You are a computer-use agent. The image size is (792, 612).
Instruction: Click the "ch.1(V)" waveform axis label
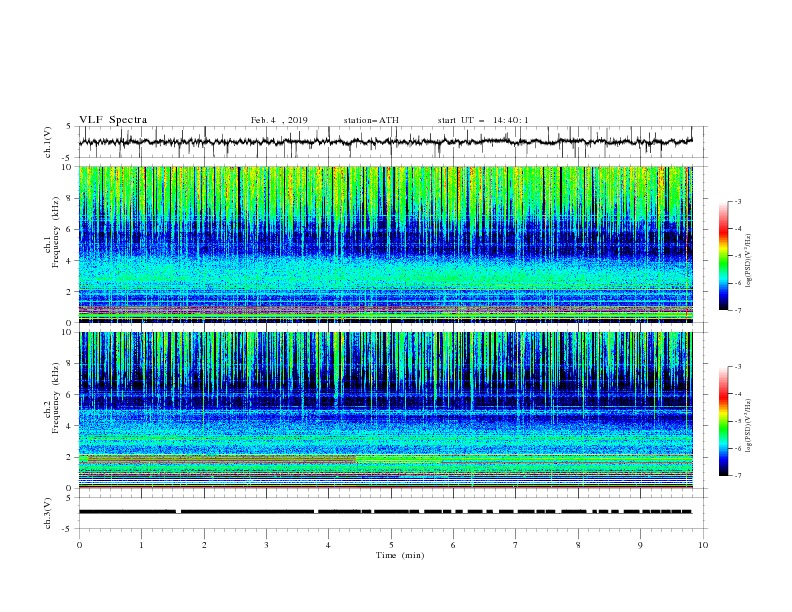coord(48,142)
